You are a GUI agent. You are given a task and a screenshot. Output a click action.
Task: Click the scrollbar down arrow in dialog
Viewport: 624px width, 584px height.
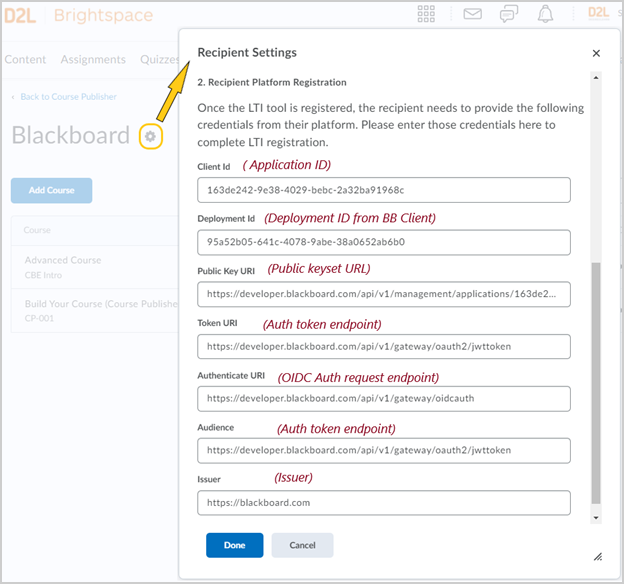coord(596,518)
